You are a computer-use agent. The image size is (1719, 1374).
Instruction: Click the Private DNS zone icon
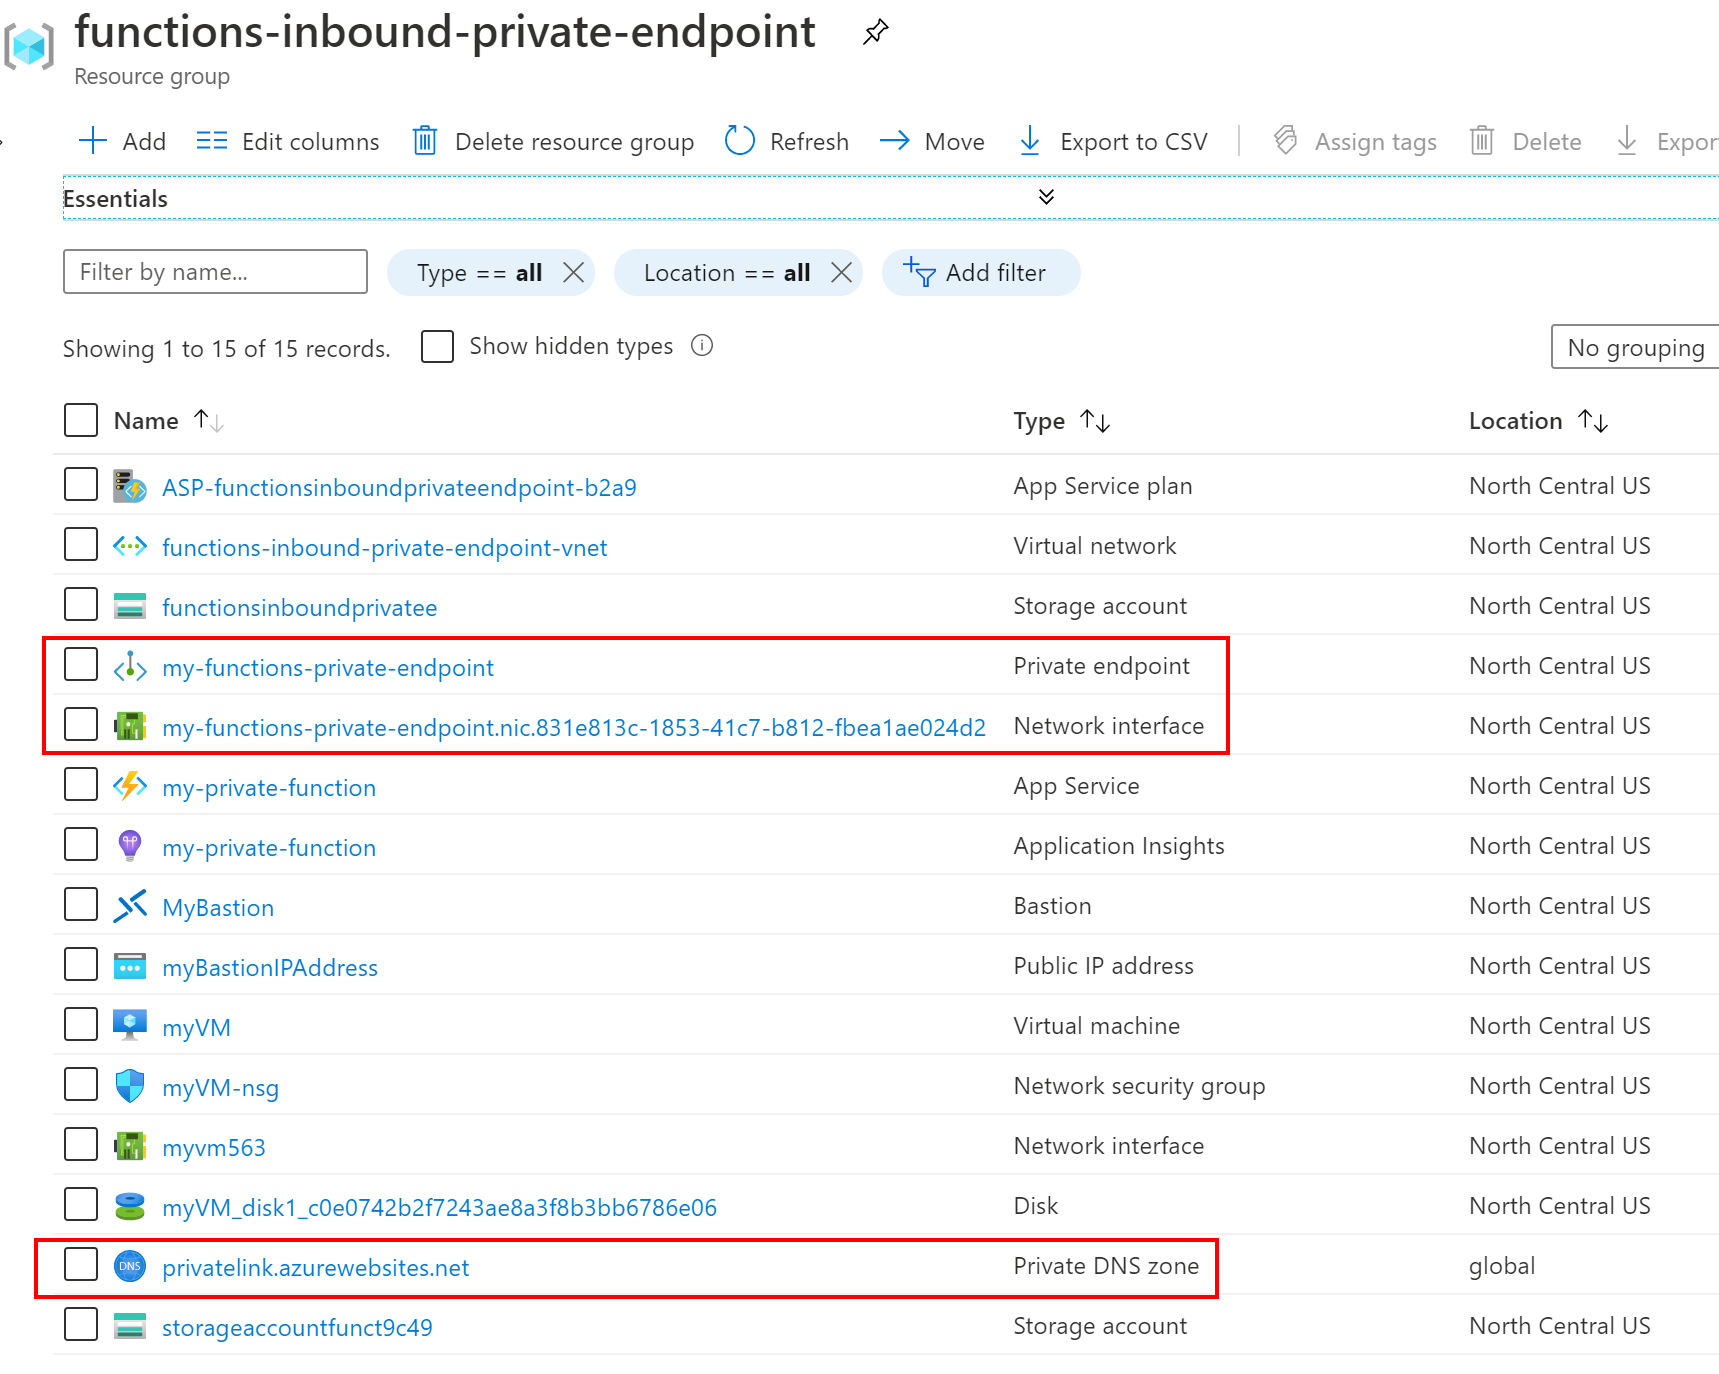(130, 1266)
